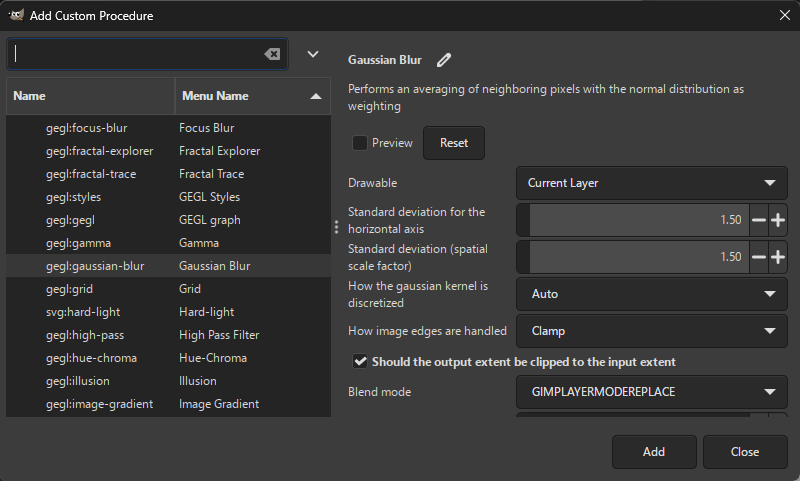The width and height of the screenshot is (800, 481).
Task: Clear the search field with backspace icon
Action: 272,54
